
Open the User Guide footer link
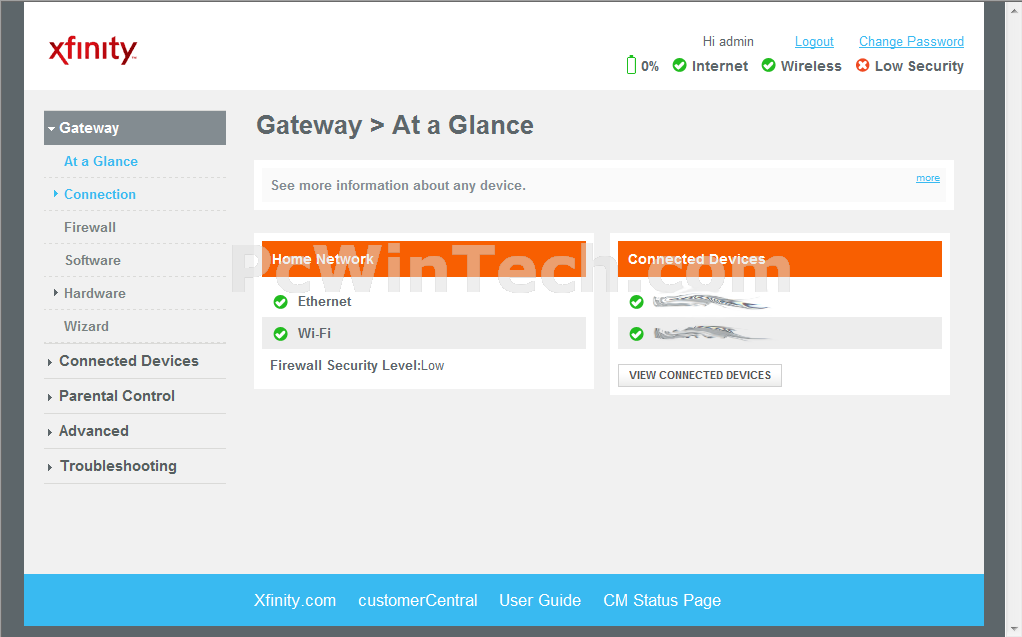[540, 600]
